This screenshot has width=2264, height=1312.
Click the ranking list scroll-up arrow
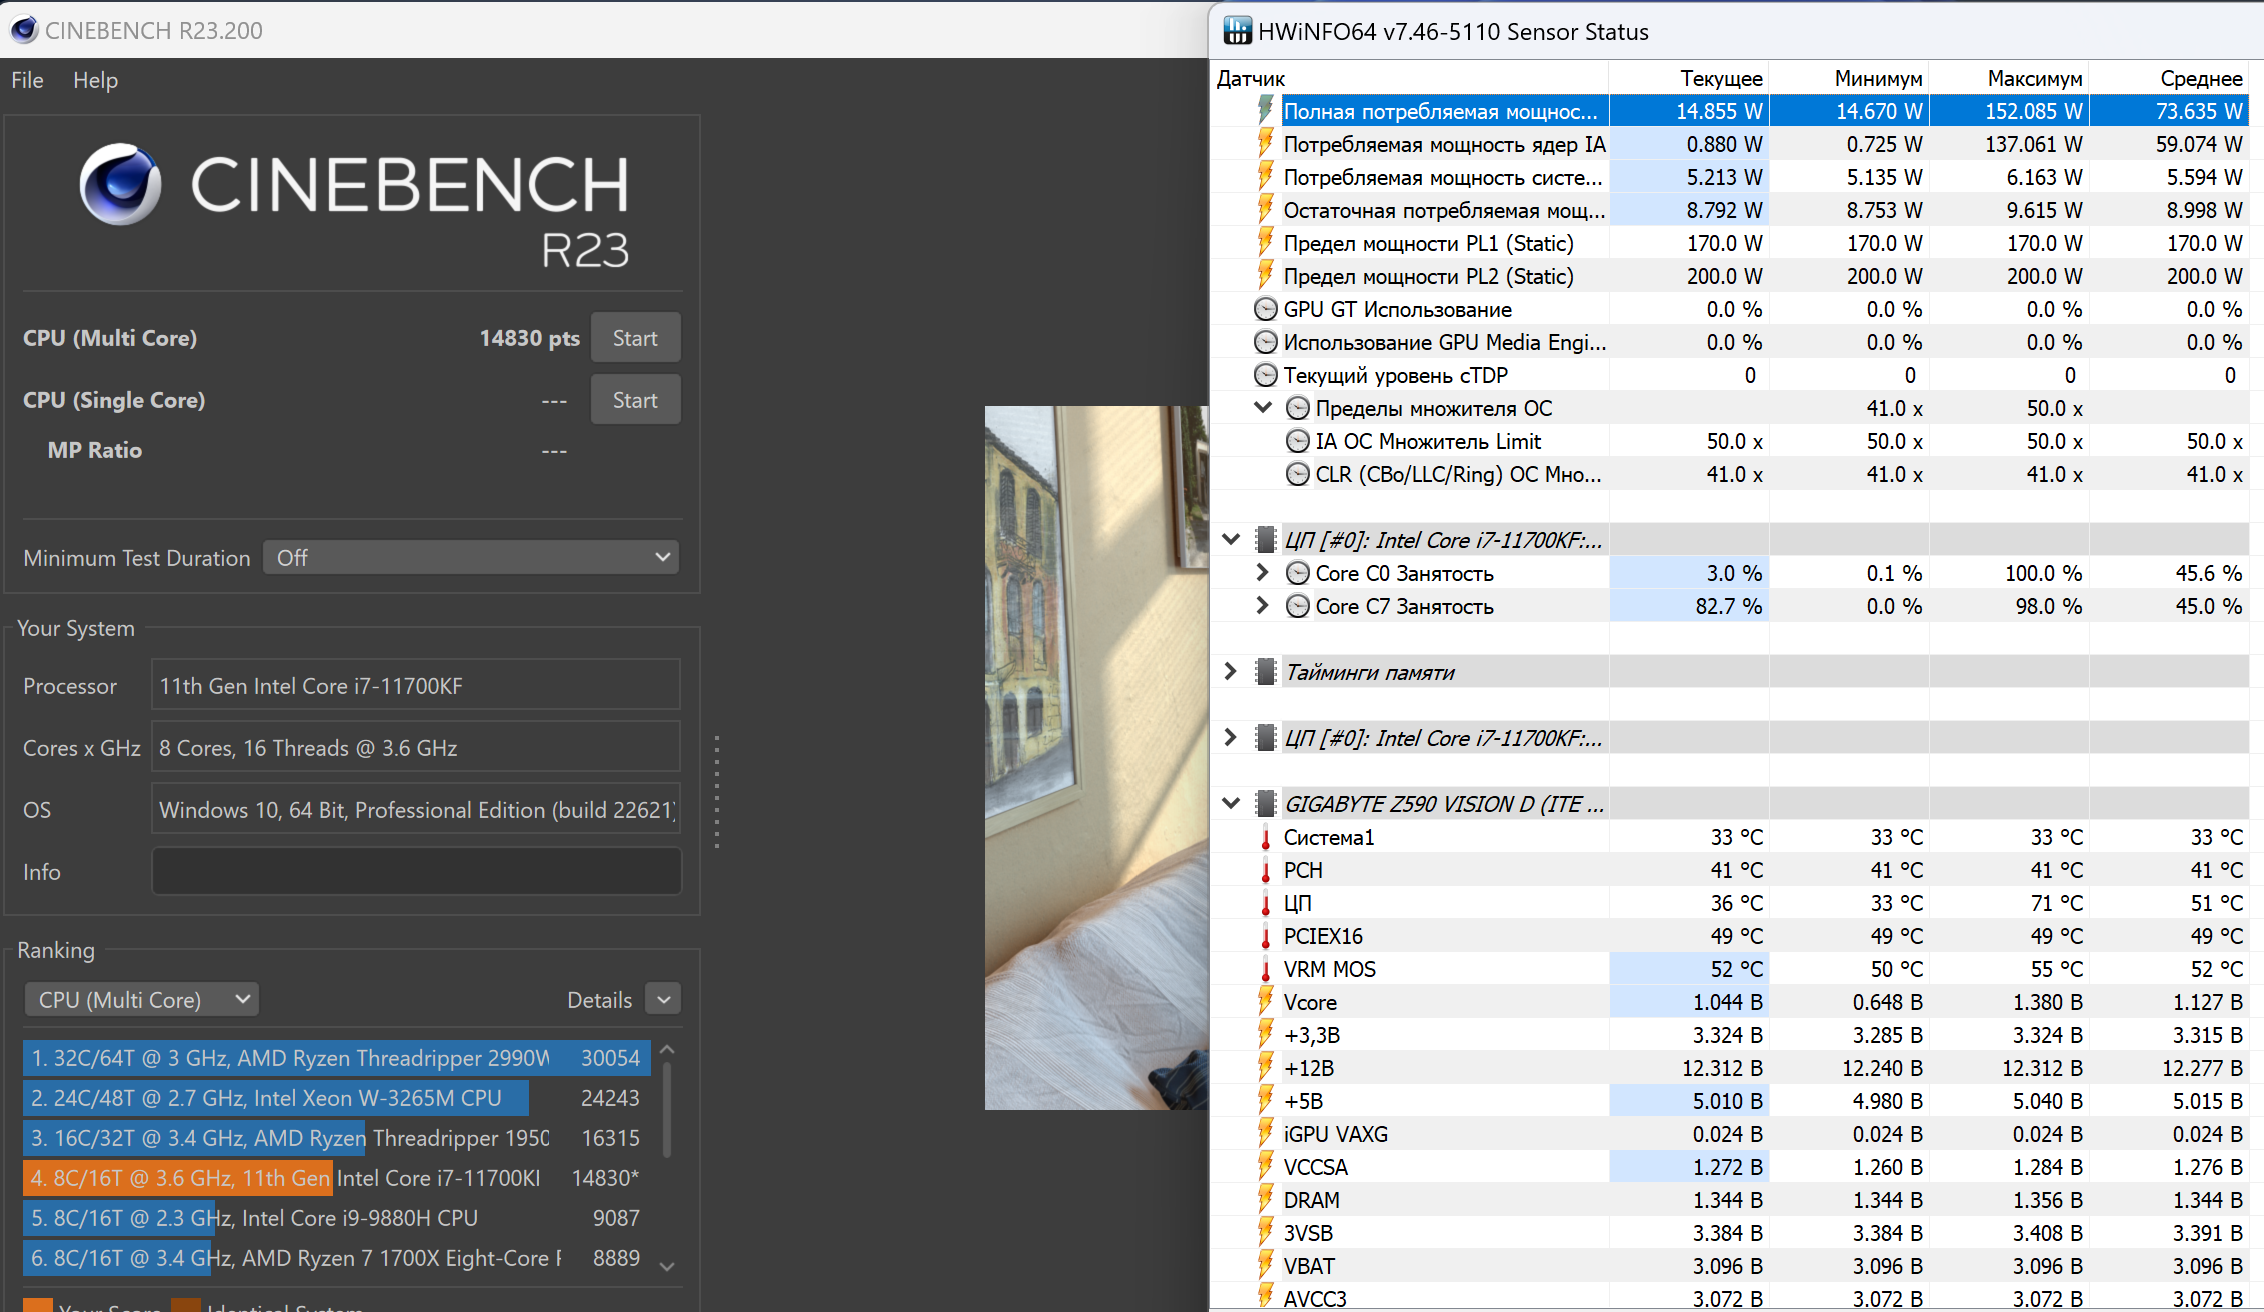pyautogui.click(x=667, y=1050)
